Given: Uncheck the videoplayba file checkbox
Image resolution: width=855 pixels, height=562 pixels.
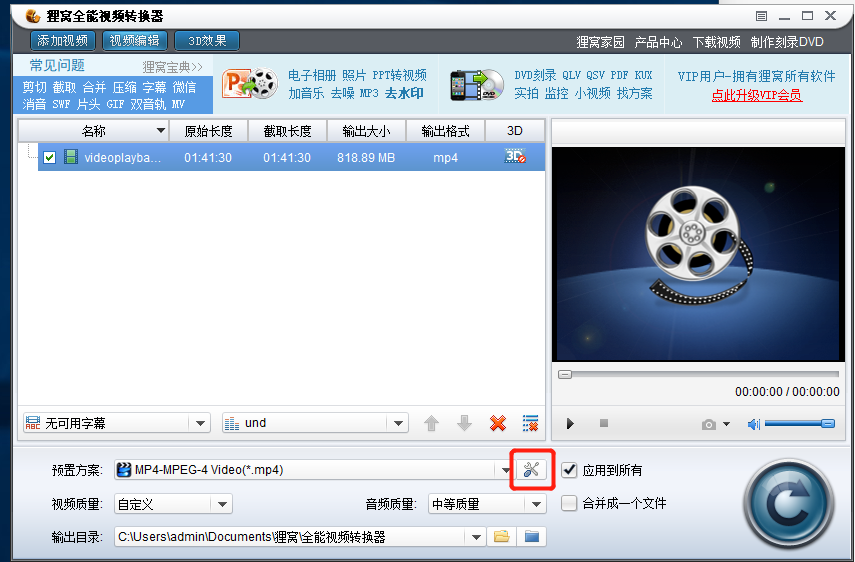Looking at the screenshot, I should click(x=50, y=158).
